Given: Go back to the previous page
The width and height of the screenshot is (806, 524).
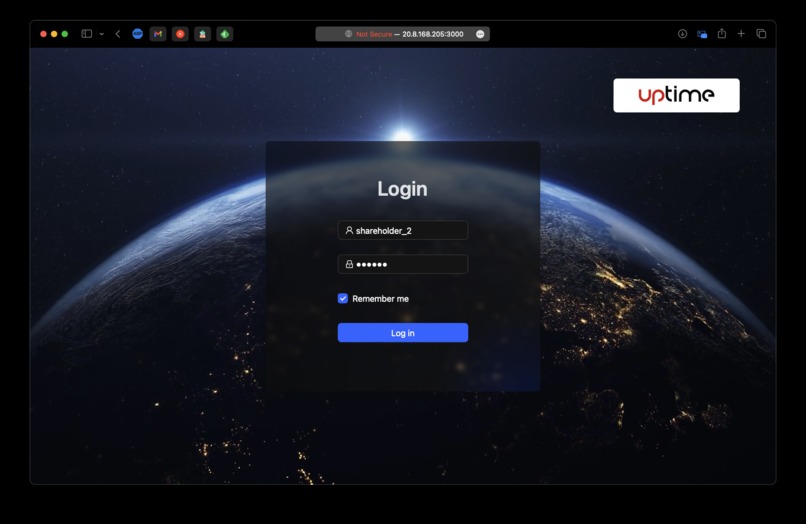Looking at the screenshot, I should click(x=118, y=34).
